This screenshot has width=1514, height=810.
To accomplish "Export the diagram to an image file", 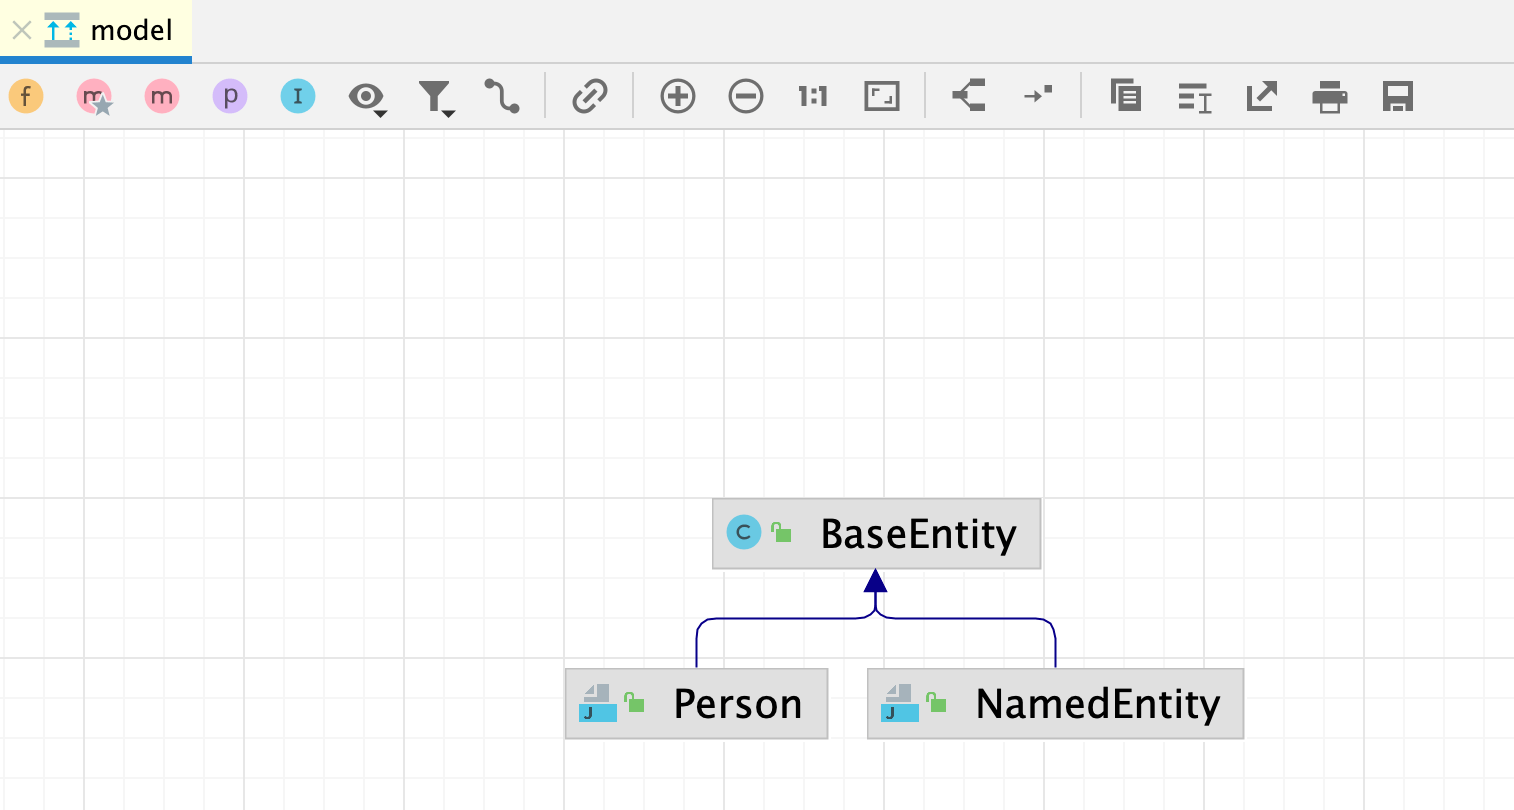I will tap(1261, 96).
